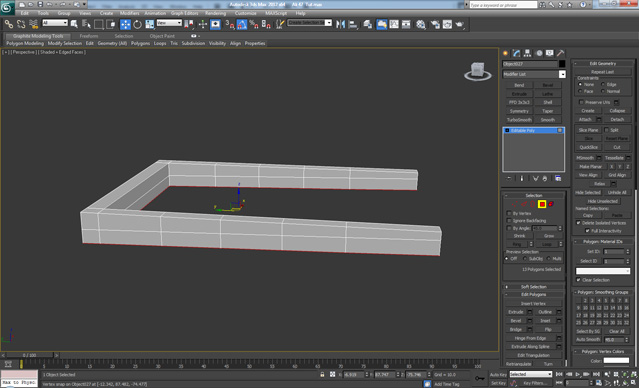Open the Motion command panel tab
Viewport: 639px width, 388px height.
pyautogui.click(x=539, y=53)
